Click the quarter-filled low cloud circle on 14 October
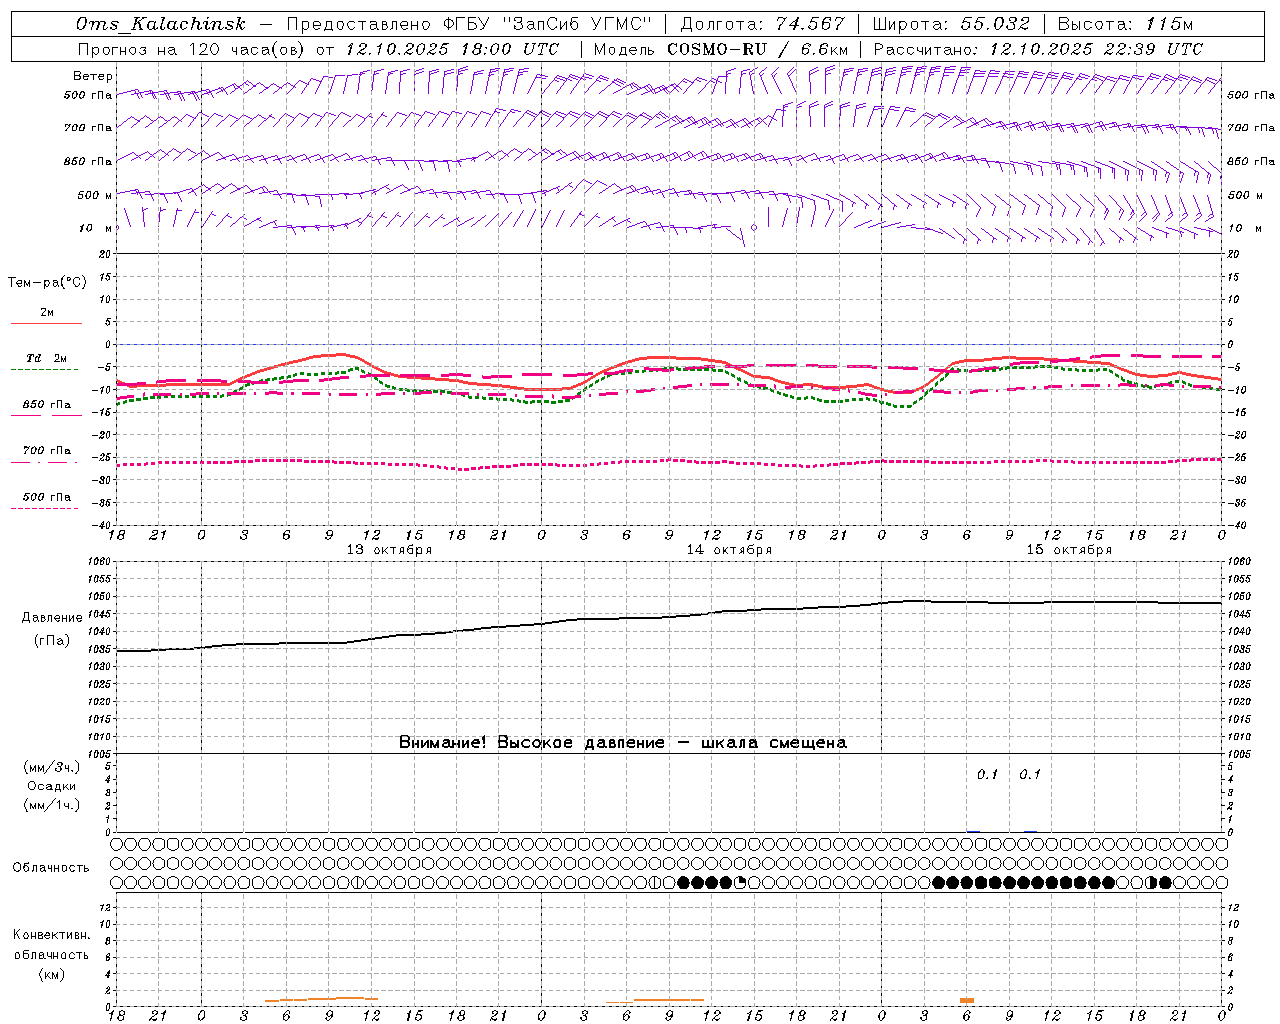The height and width of the screenshot is (1024, 1280). 740,882
